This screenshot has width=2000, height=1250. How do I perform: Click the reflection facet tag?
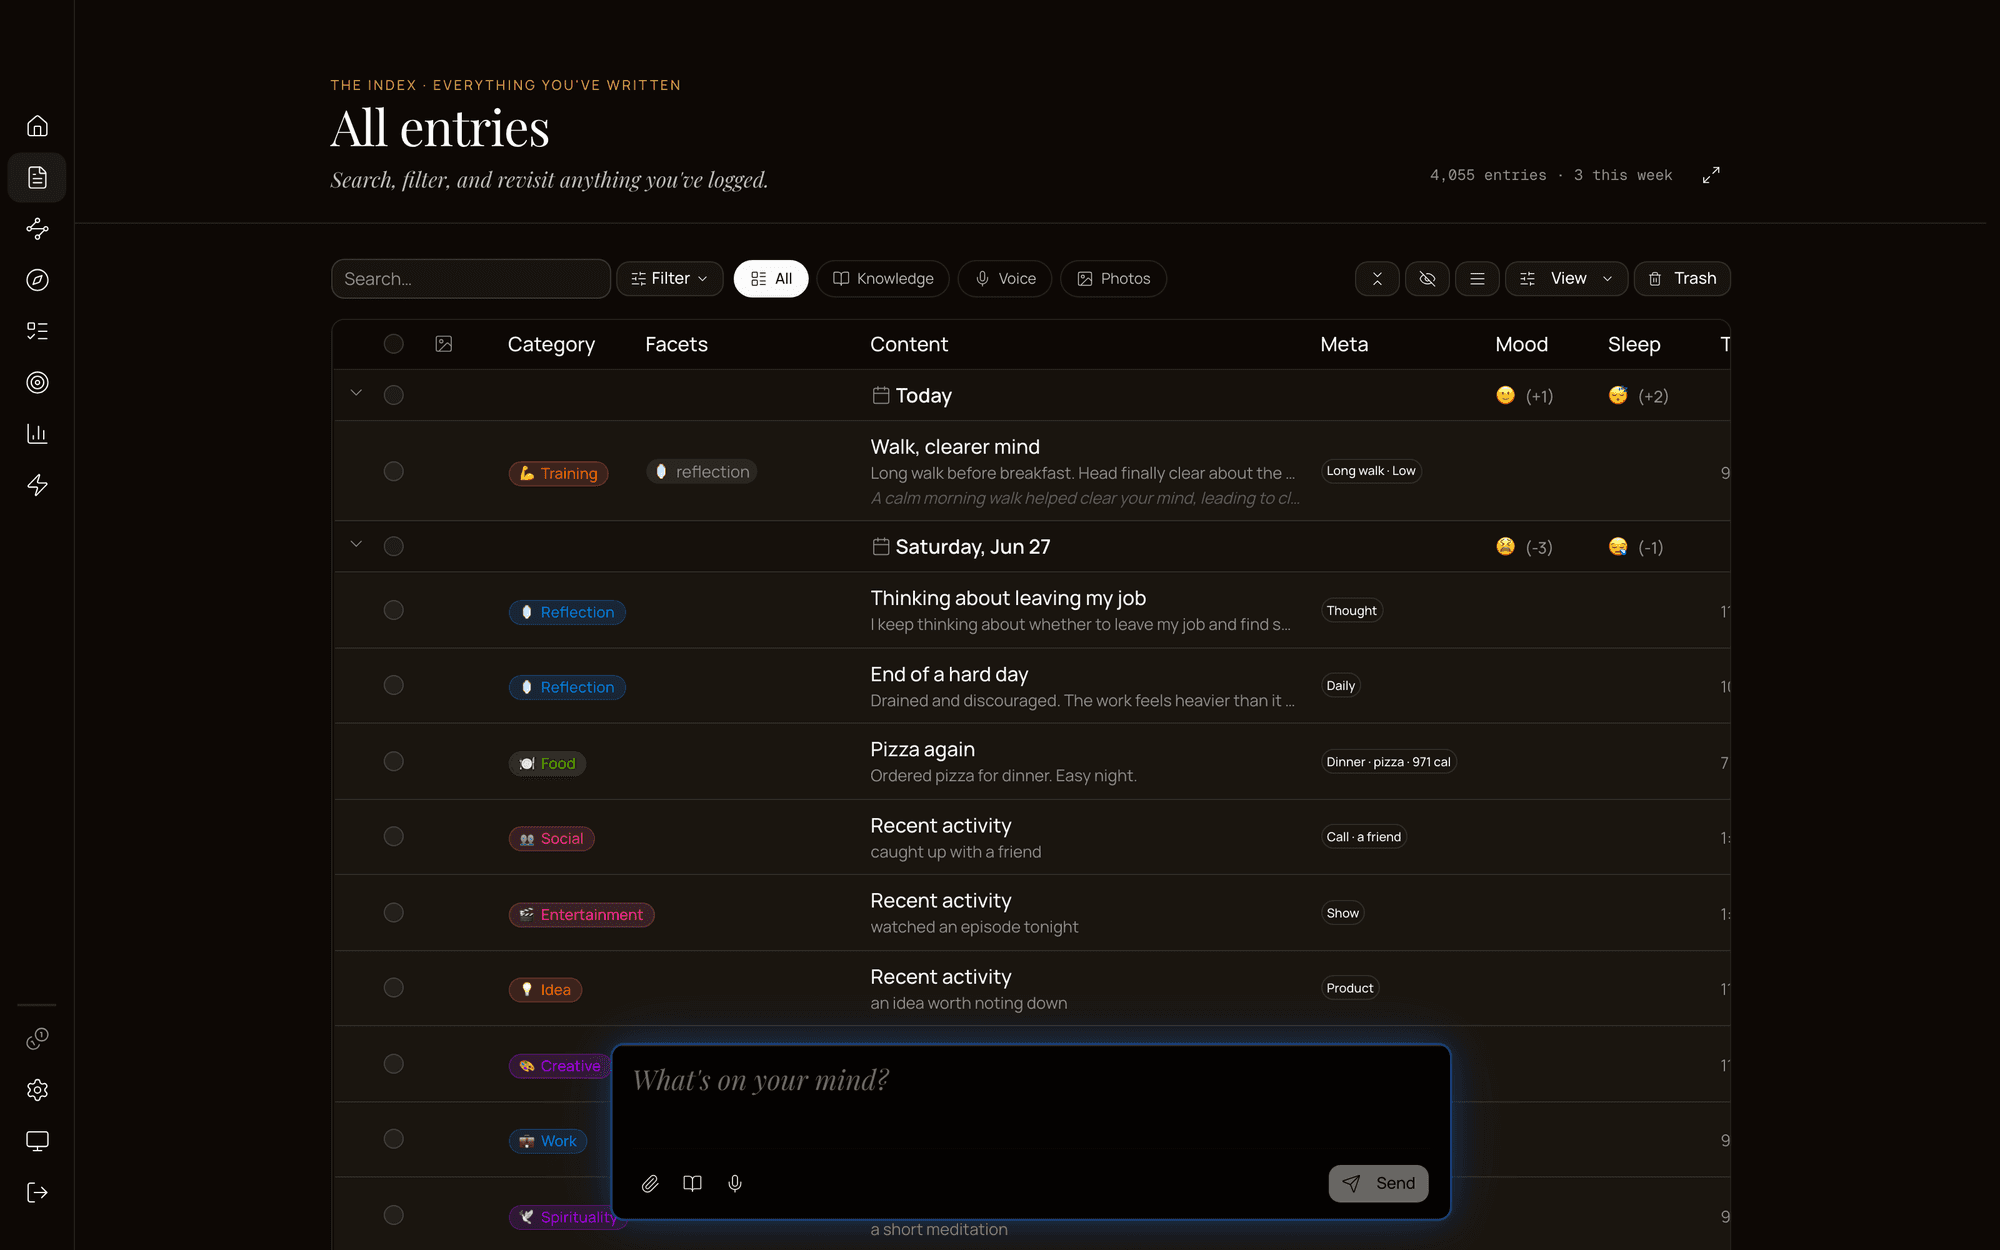(701, 472)
